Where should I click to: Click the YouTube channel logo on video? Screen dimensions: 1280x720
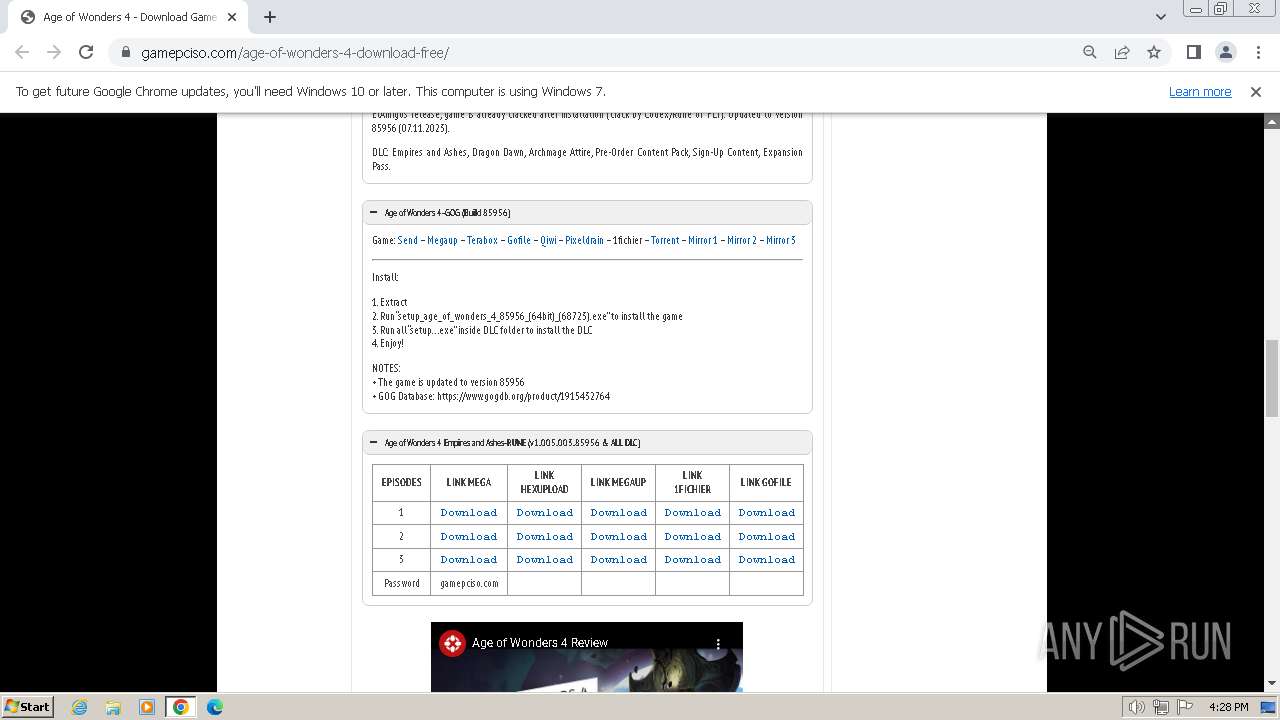click(452, 643)
